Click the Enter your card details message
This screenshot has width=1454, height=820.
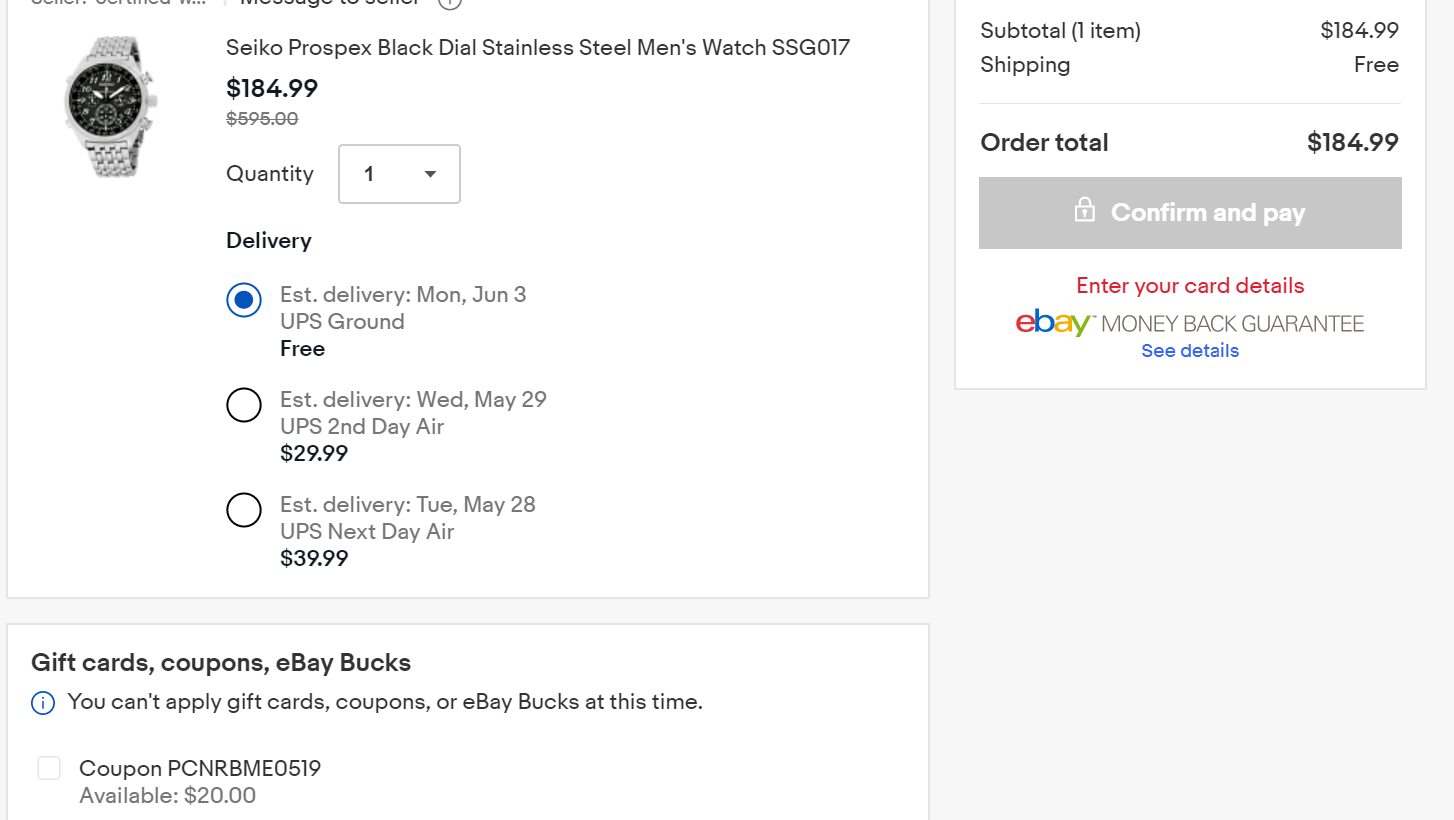pos(1190,286)
